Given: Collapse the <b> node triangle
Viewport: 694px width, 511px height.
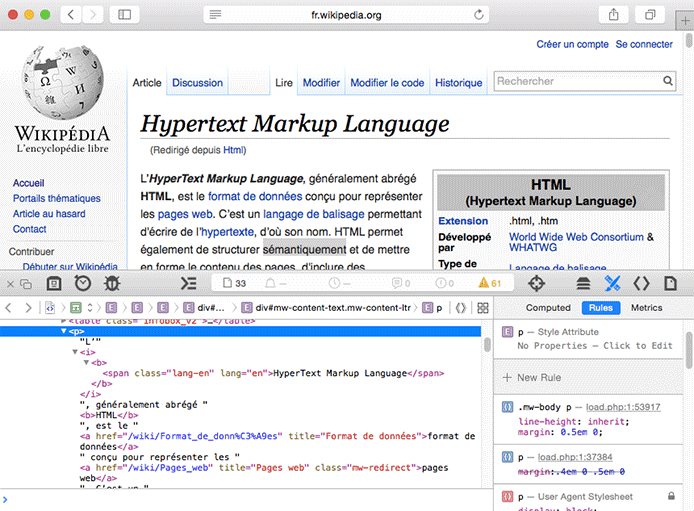Looking at the screenshot, I should [86, 362].
